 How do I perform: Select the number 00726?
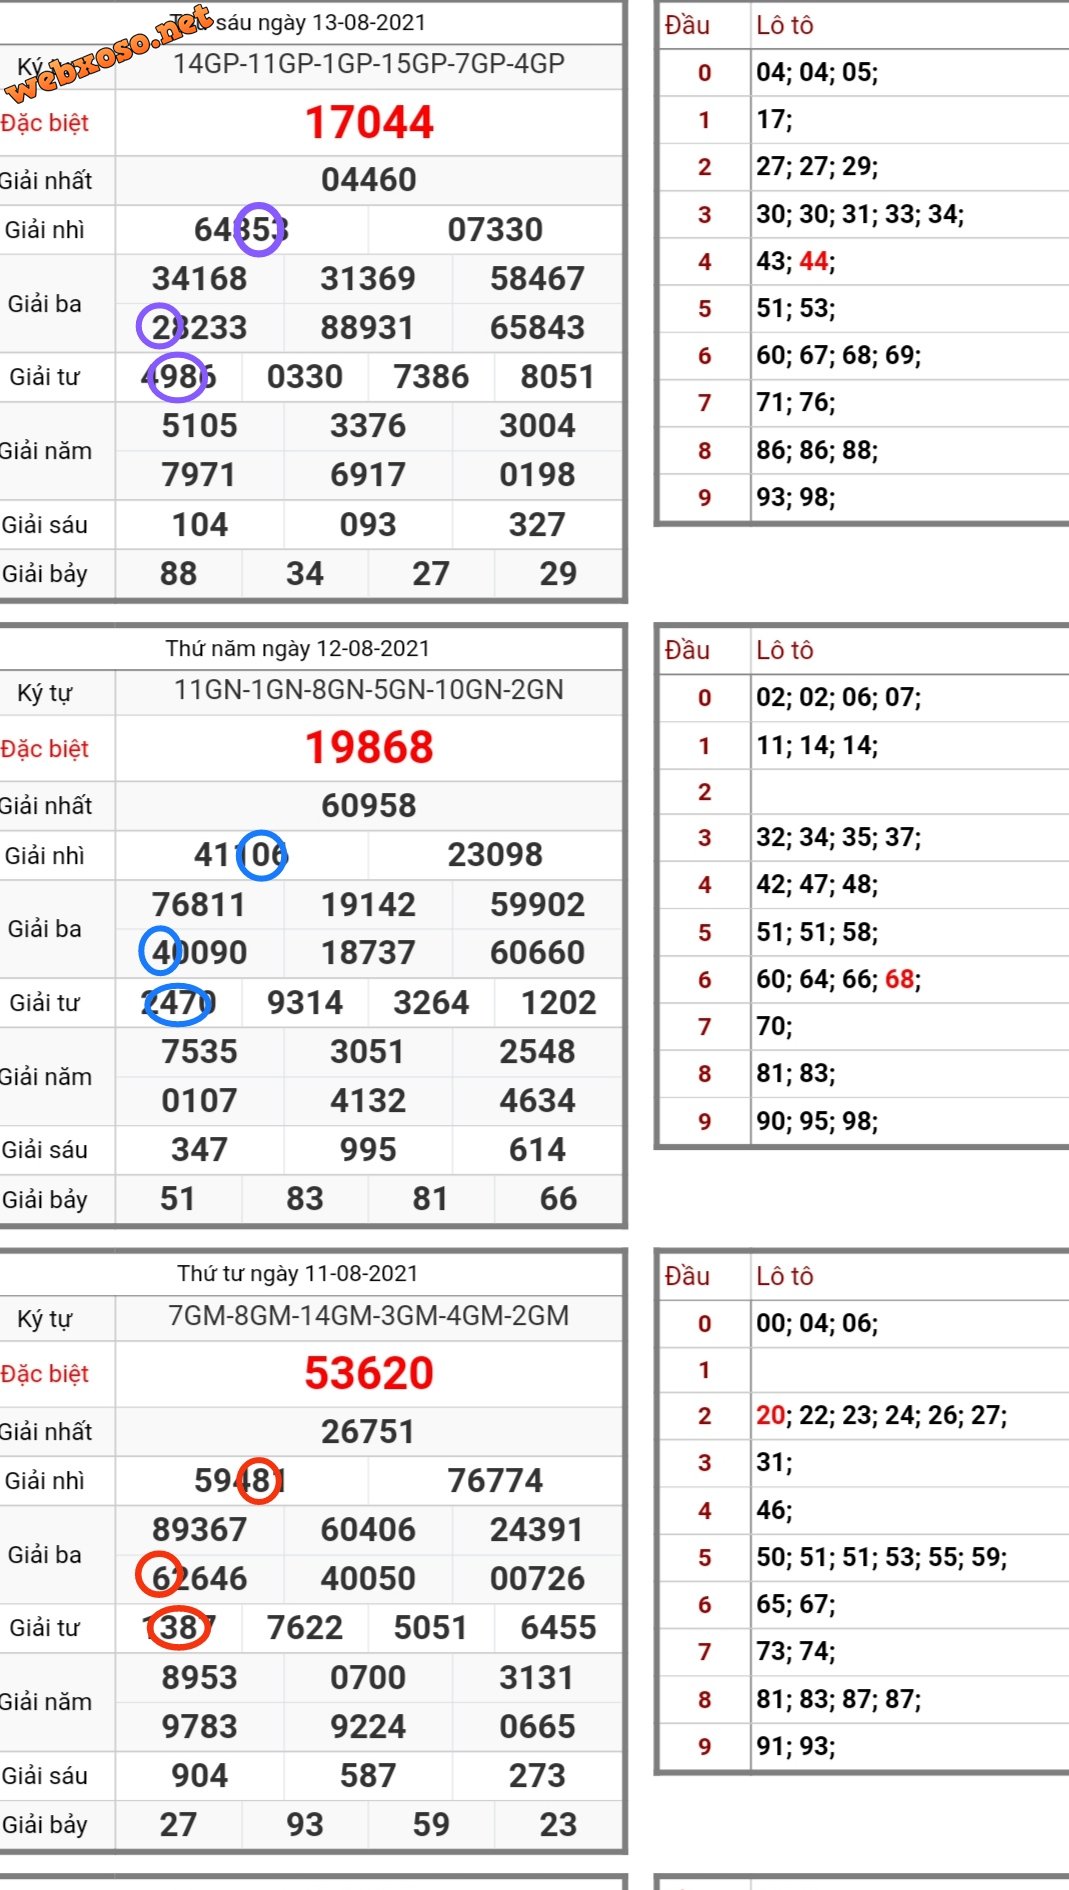(537, 1579)
